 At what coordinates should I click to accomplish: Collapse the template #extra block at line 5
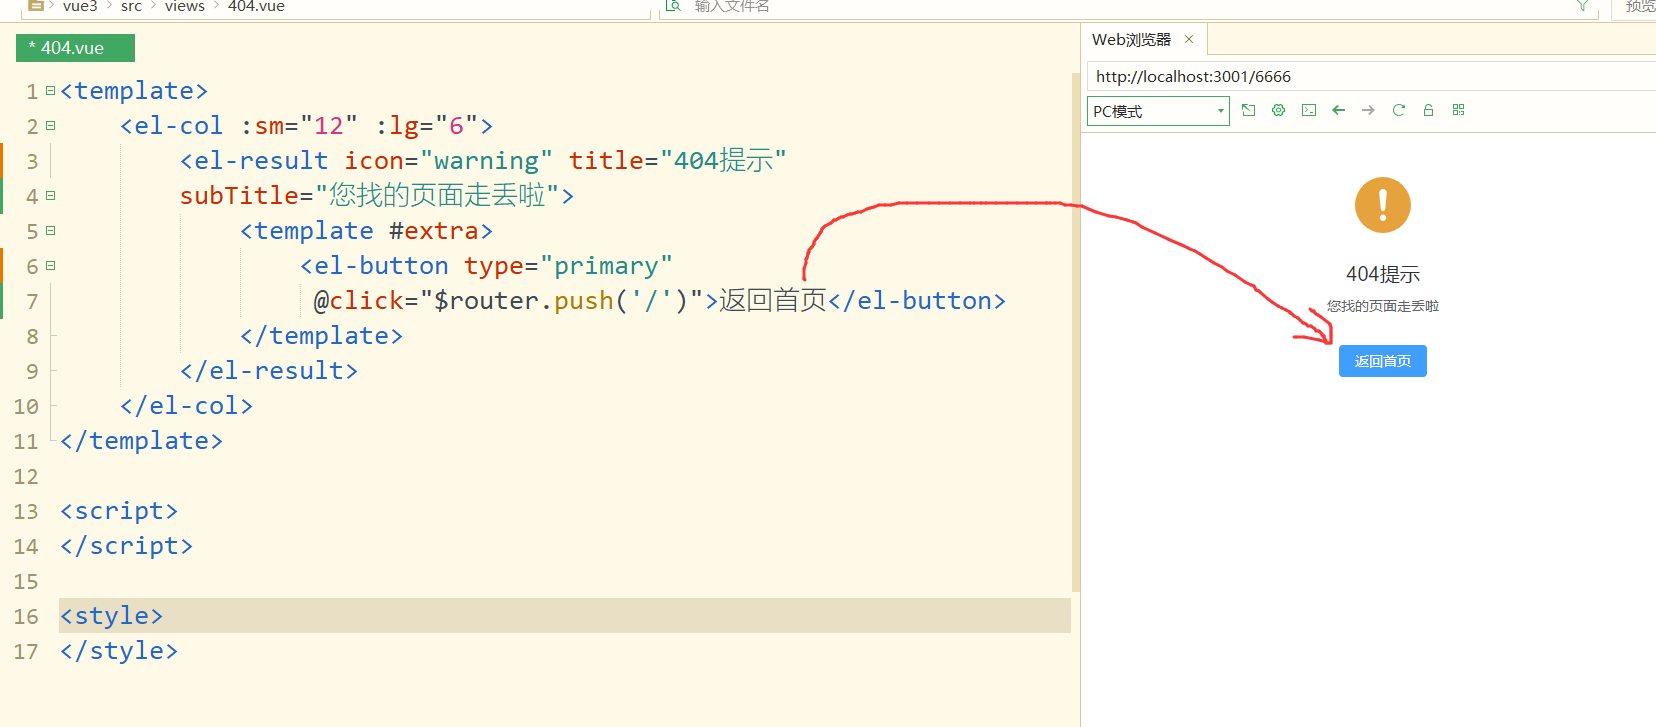tap(50, 231)
